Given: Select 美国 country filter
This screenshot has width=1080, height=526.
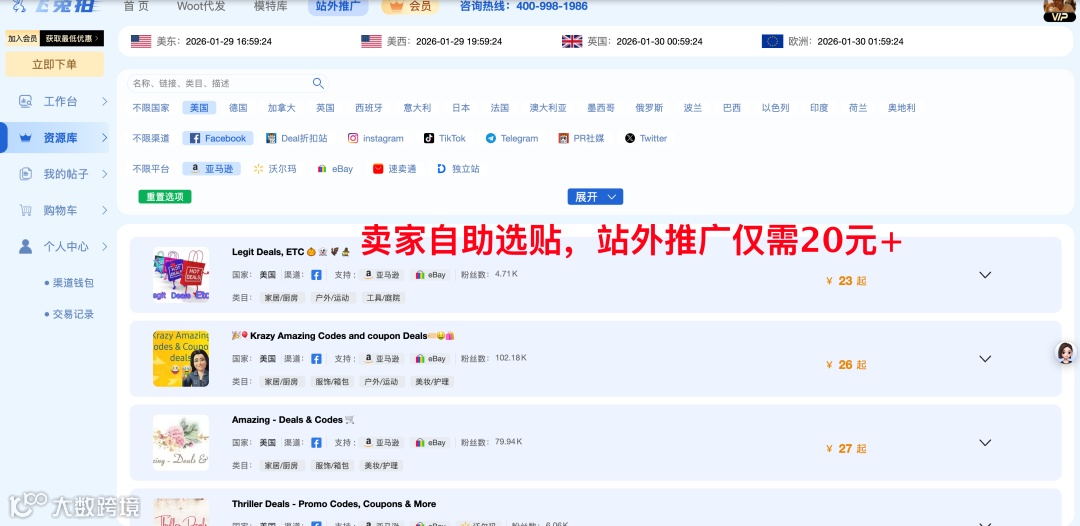Looking at the screenshot, I should pos(199,108).
